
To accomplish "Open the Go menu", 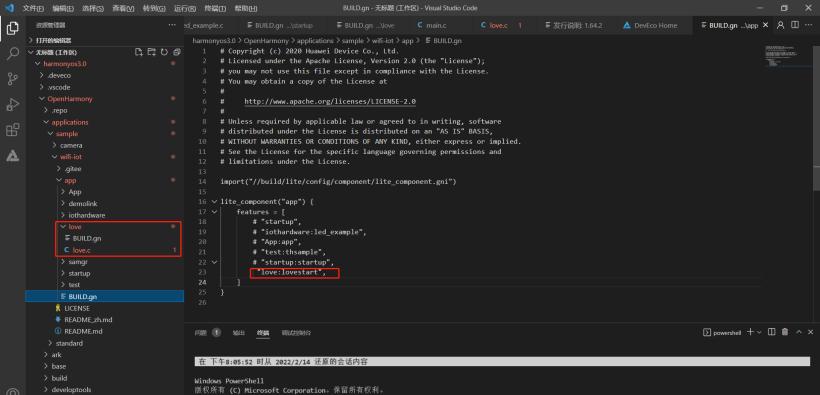I will point(154,8).
